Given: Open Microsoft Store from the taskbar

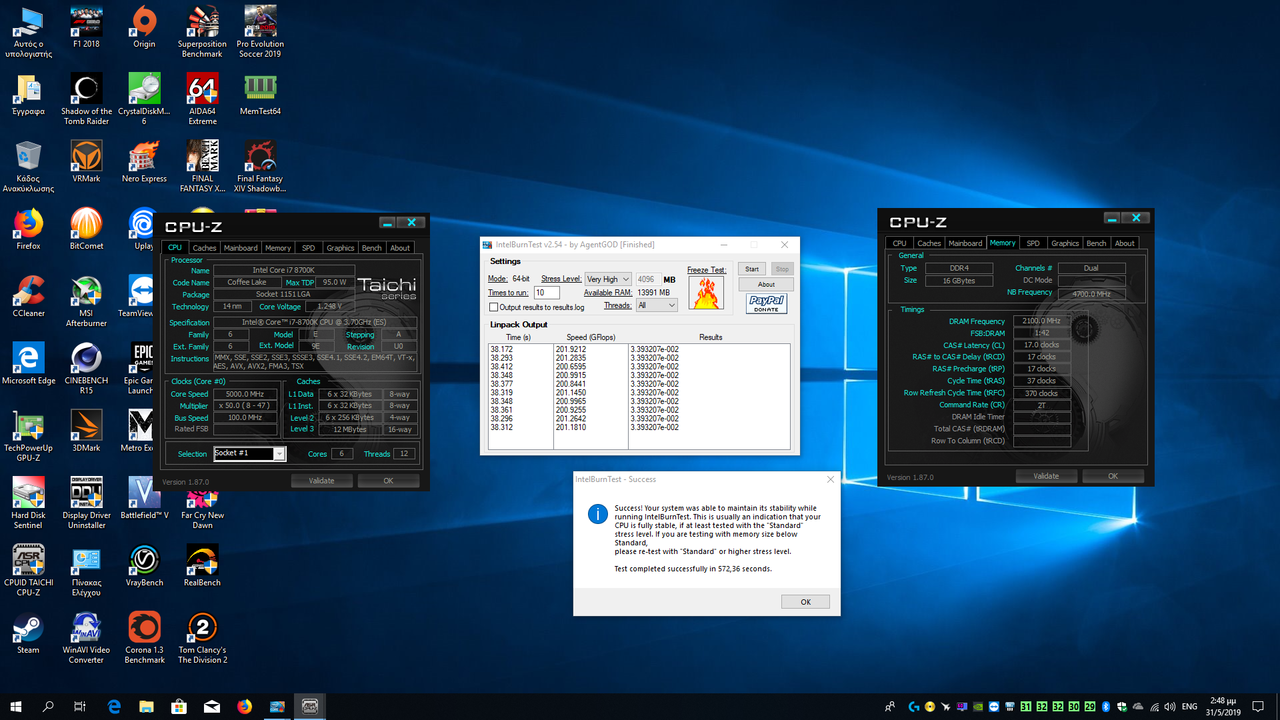Looking at the screenshot, I should [180, 706].
